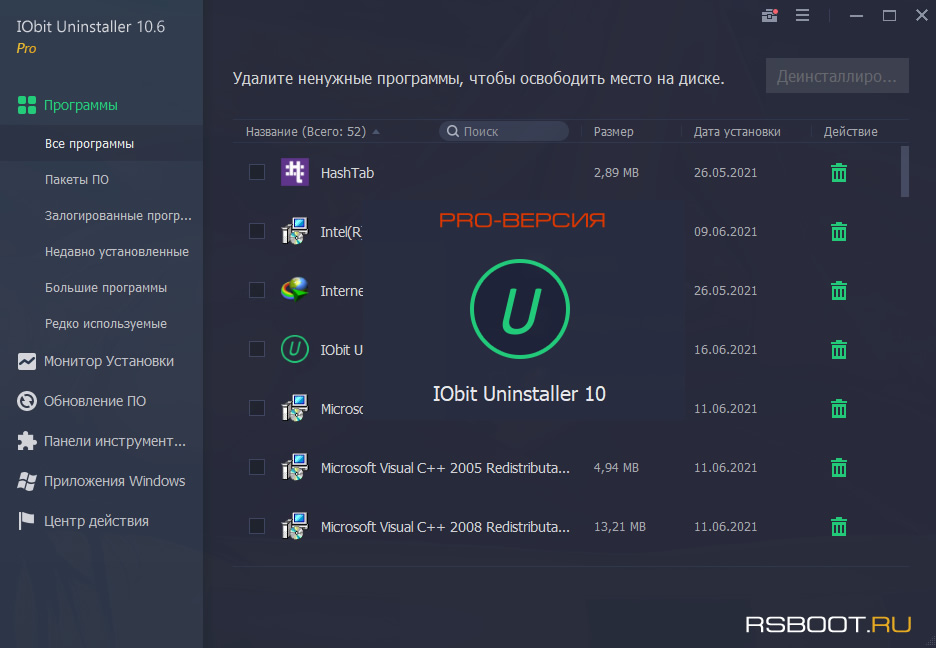The width and height of the screenshot is (936, 648).
Task: Click trash icon dated 26.05.2021 for Internet
Action: click(839, 291)
